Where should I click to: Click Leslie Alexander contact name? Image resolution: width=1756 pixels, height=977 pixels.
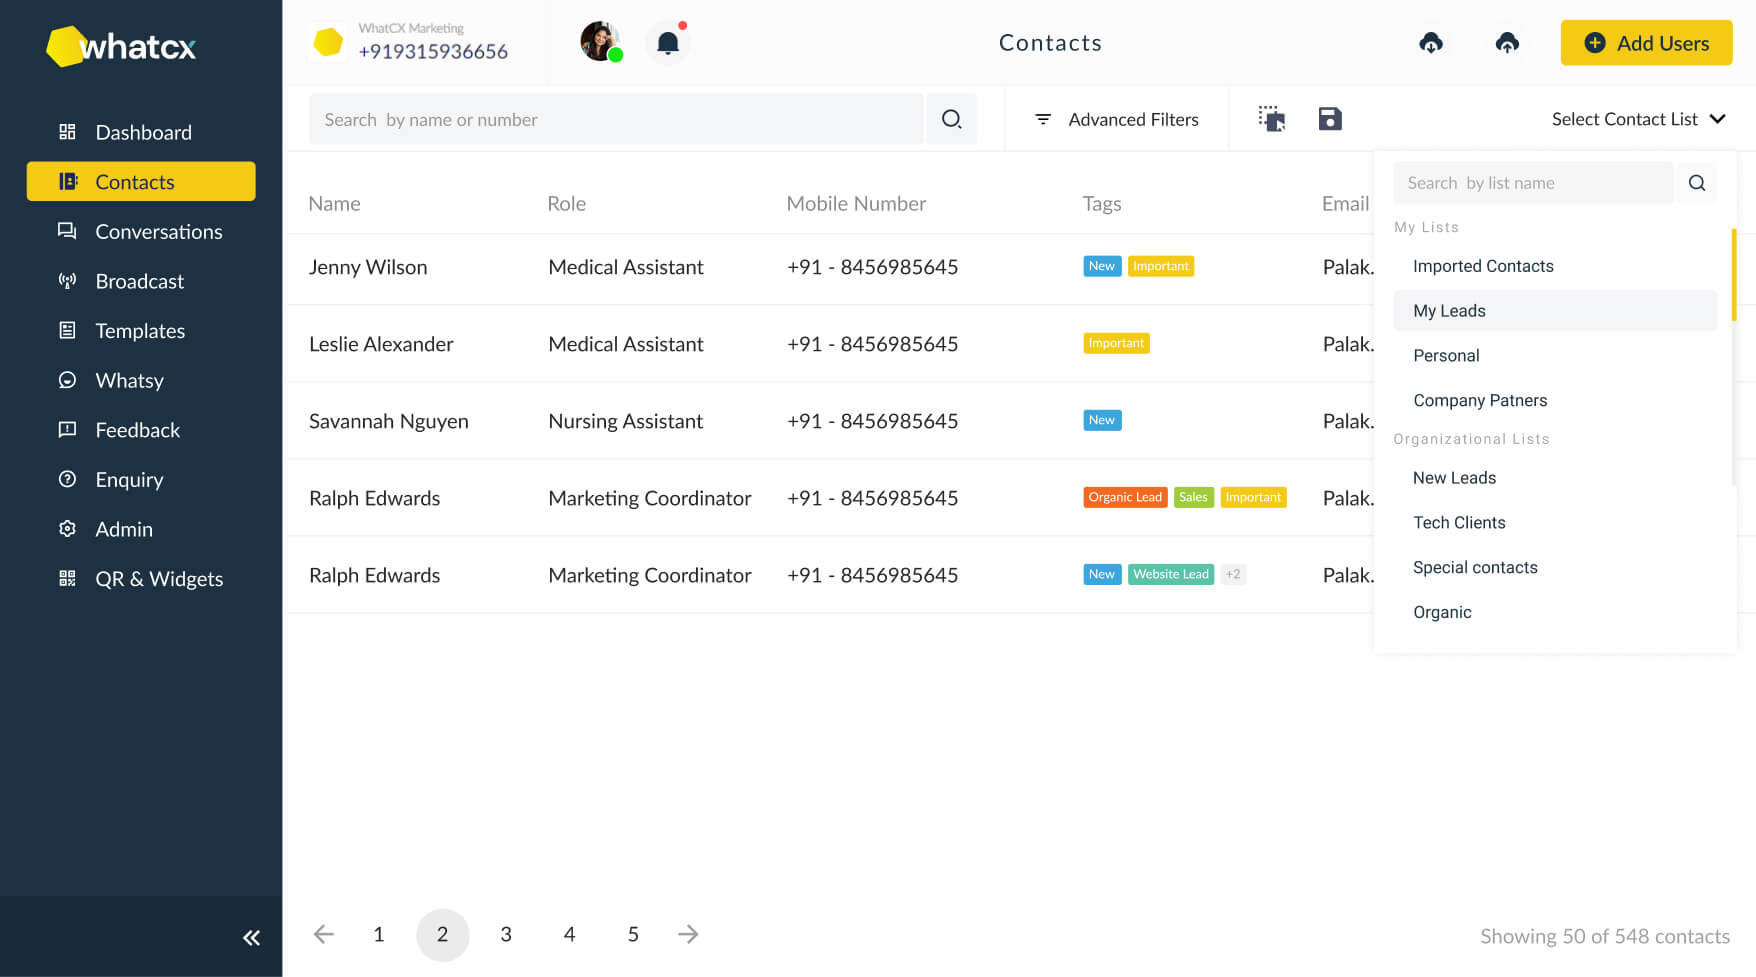pyautogui.click(x=381, y=344)
